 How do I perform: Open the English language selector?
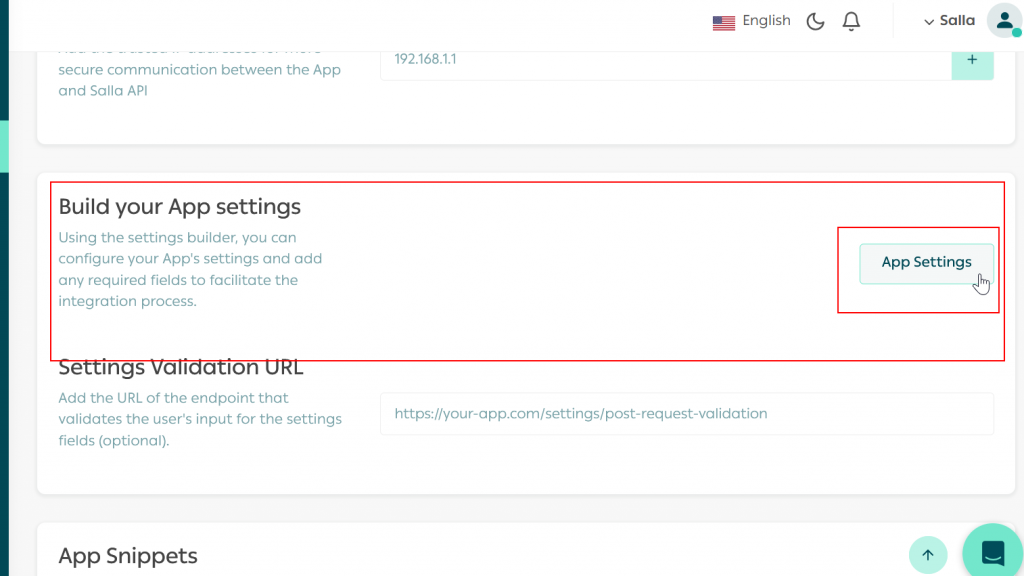[x=766, y=20]
